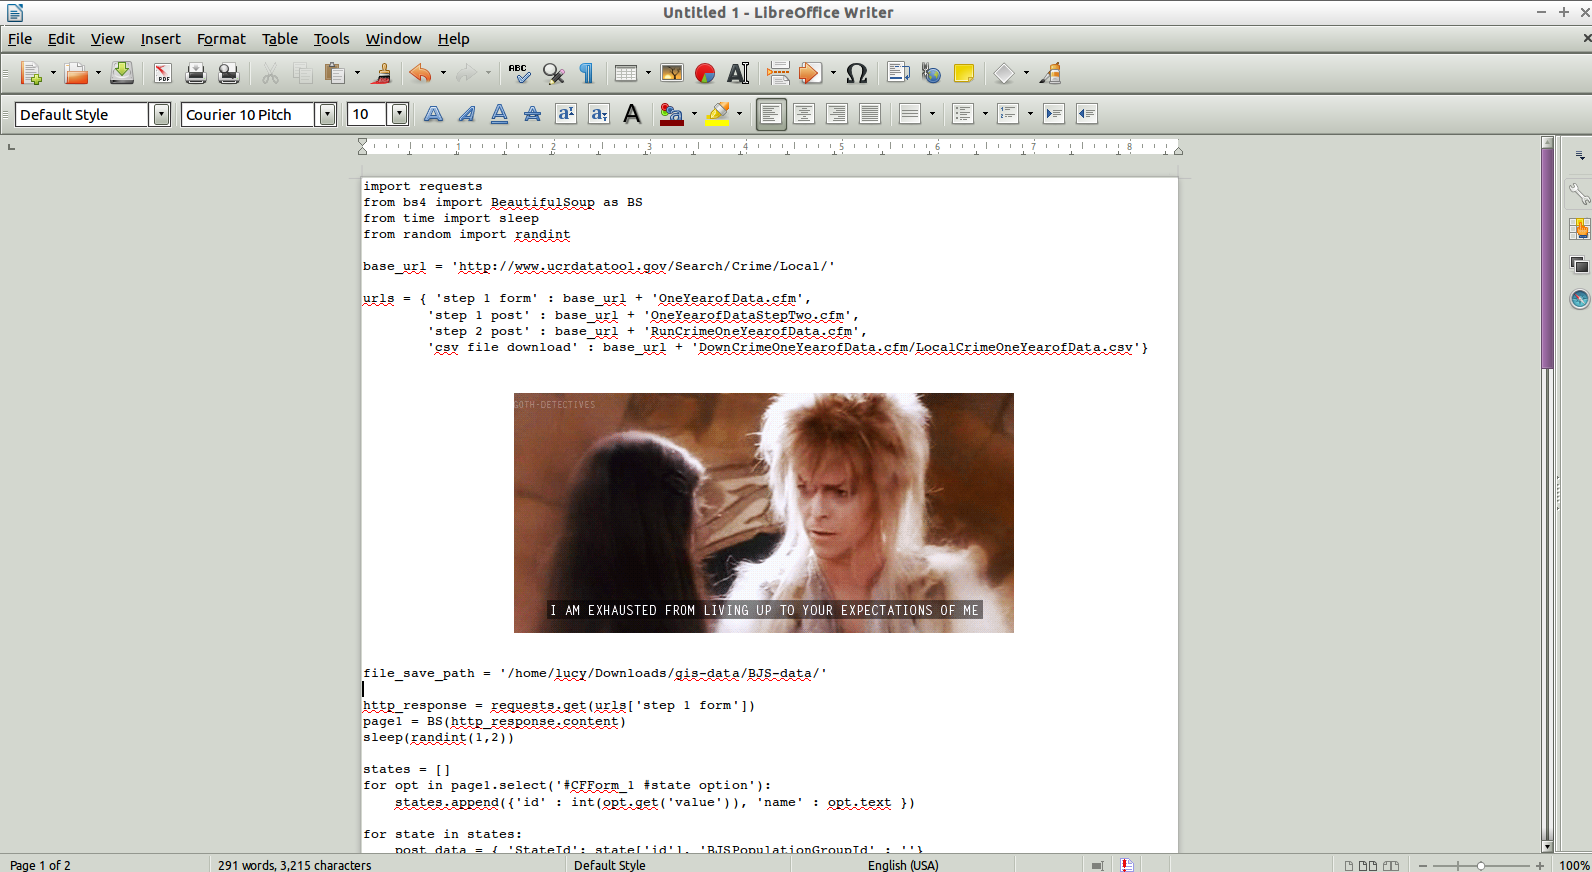Open the Table menu
Viewport: 1592px width, 872px height.
[280, 39]
